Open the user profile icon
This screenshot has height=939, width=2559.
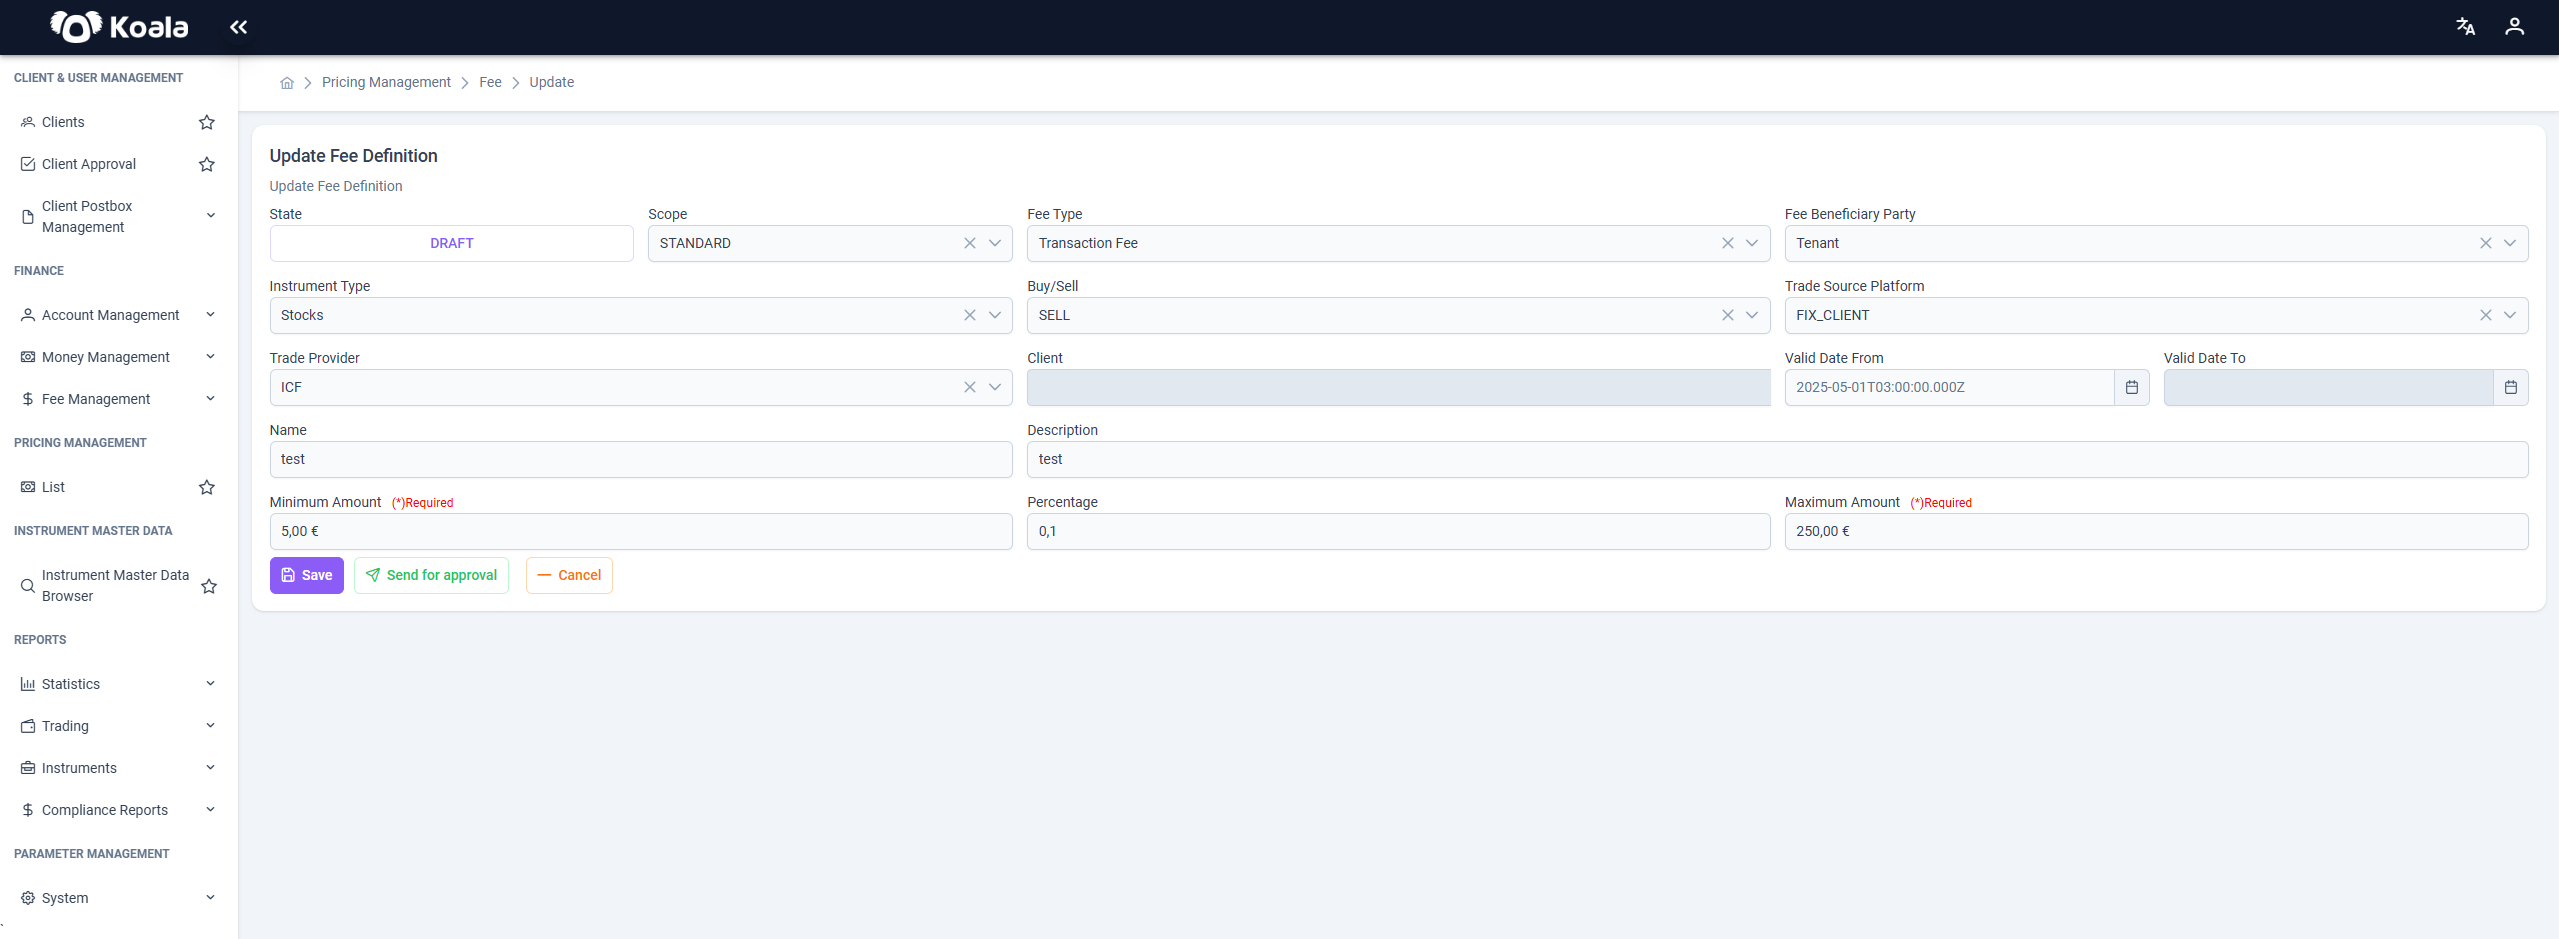coord(2514,27)
